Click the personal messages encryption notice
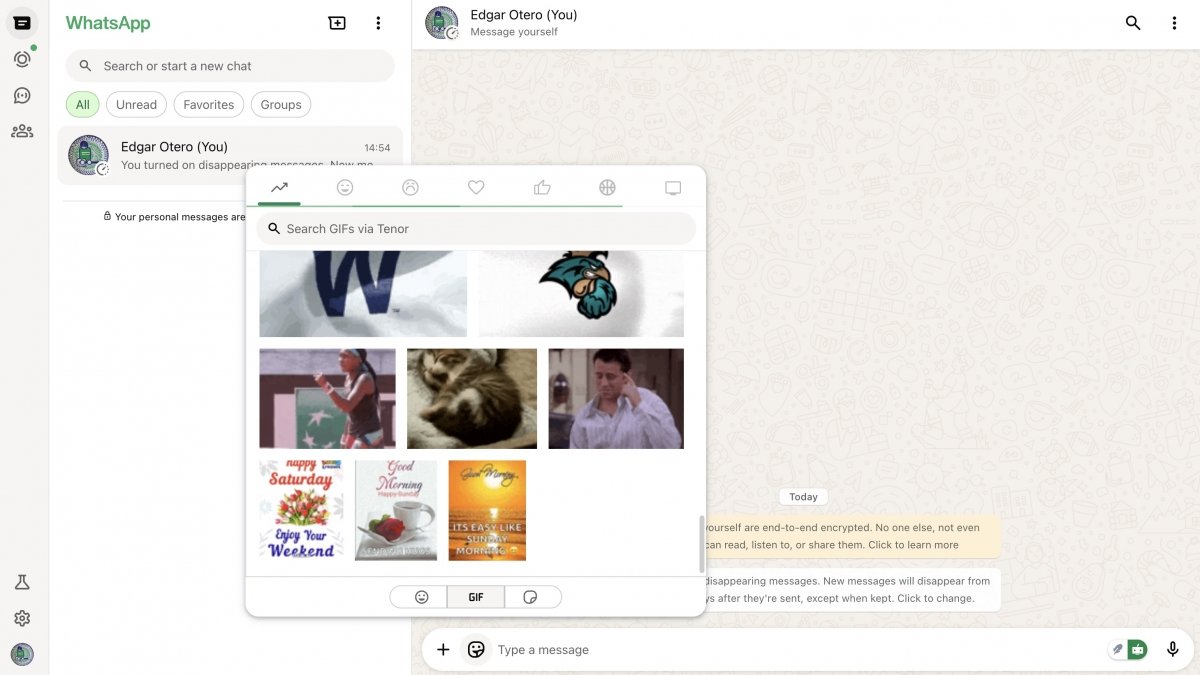This screenshot has width=1200, height=675. pos(174,217)
